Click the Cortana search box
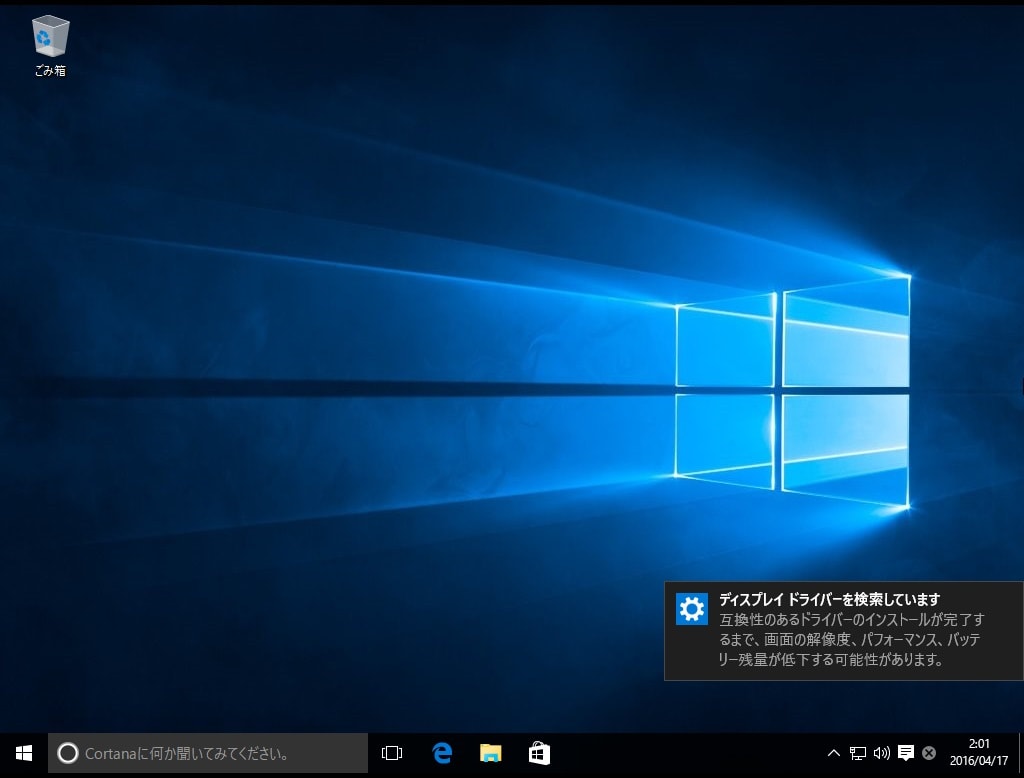The width and height of the screenshot is (1024, 778). [208, 753]
